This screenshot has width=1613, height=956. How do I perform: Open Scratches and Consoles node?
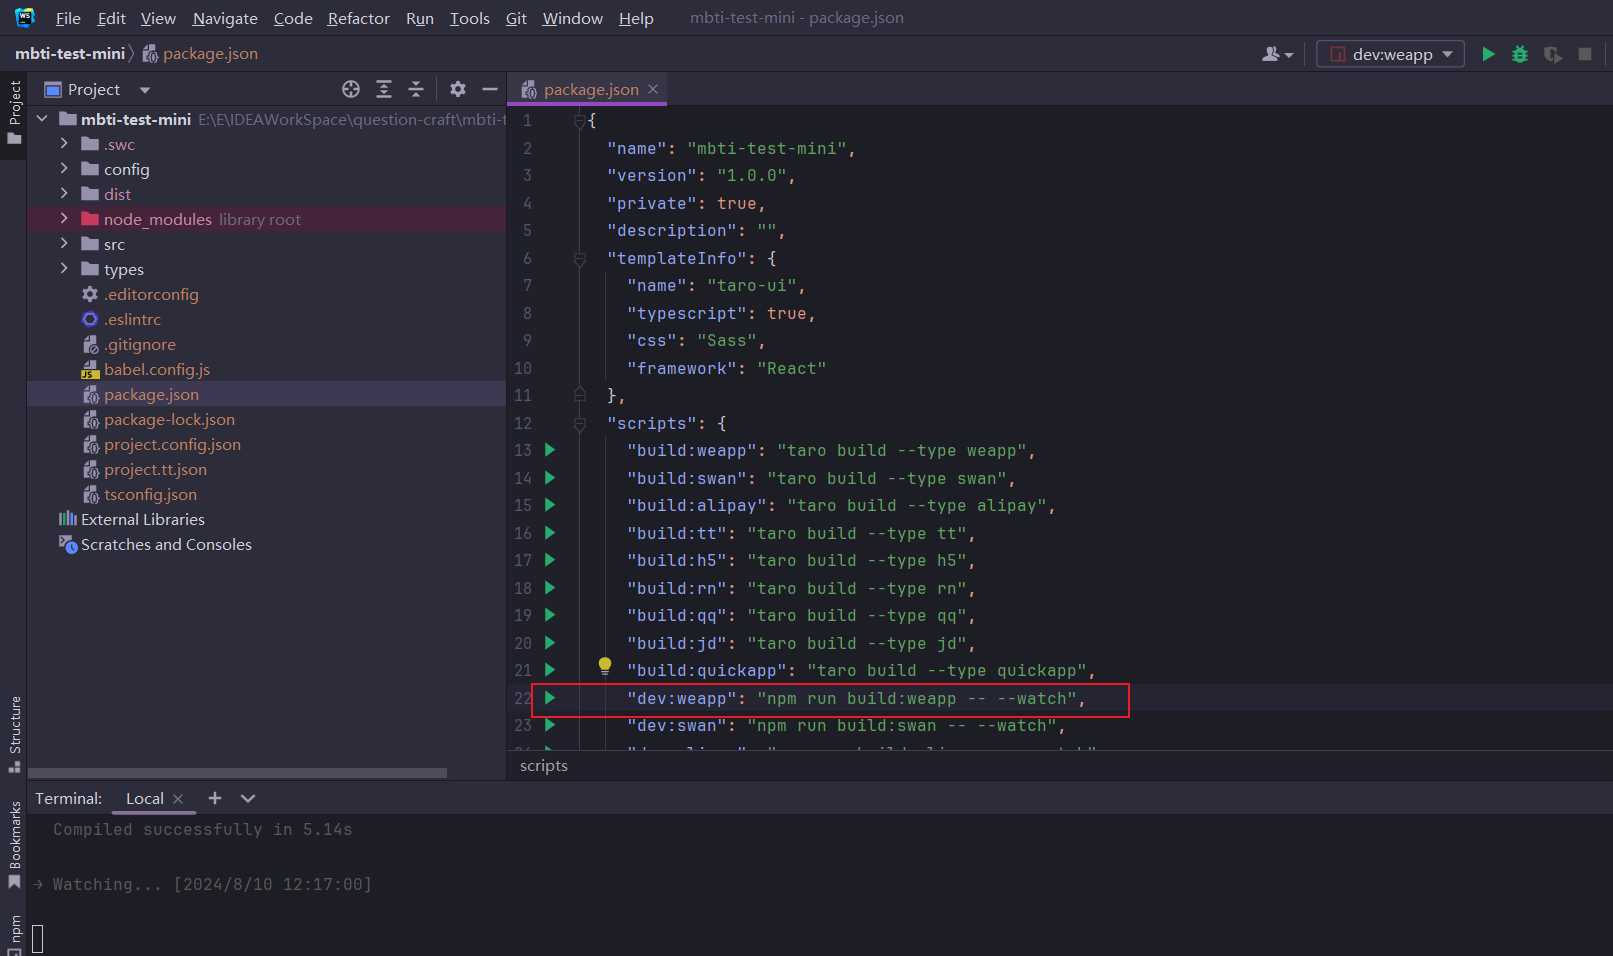pyautogui.click(x=166, y=544)
